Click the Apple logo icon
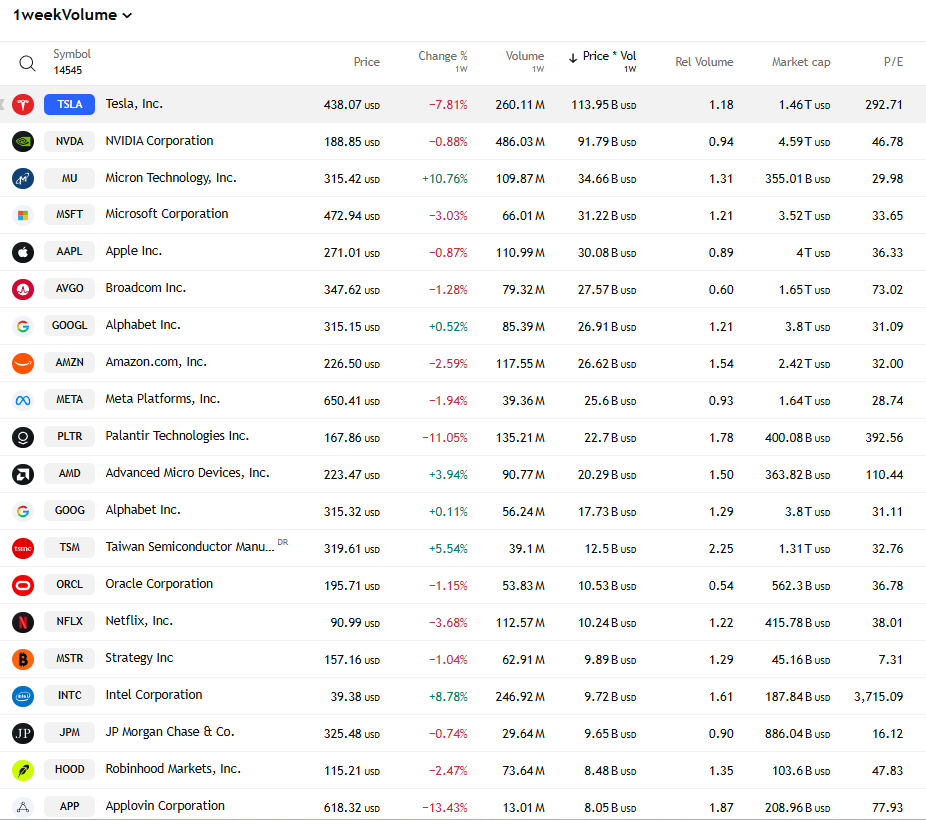This screenshot has width=926, height=820. point(23,253)
